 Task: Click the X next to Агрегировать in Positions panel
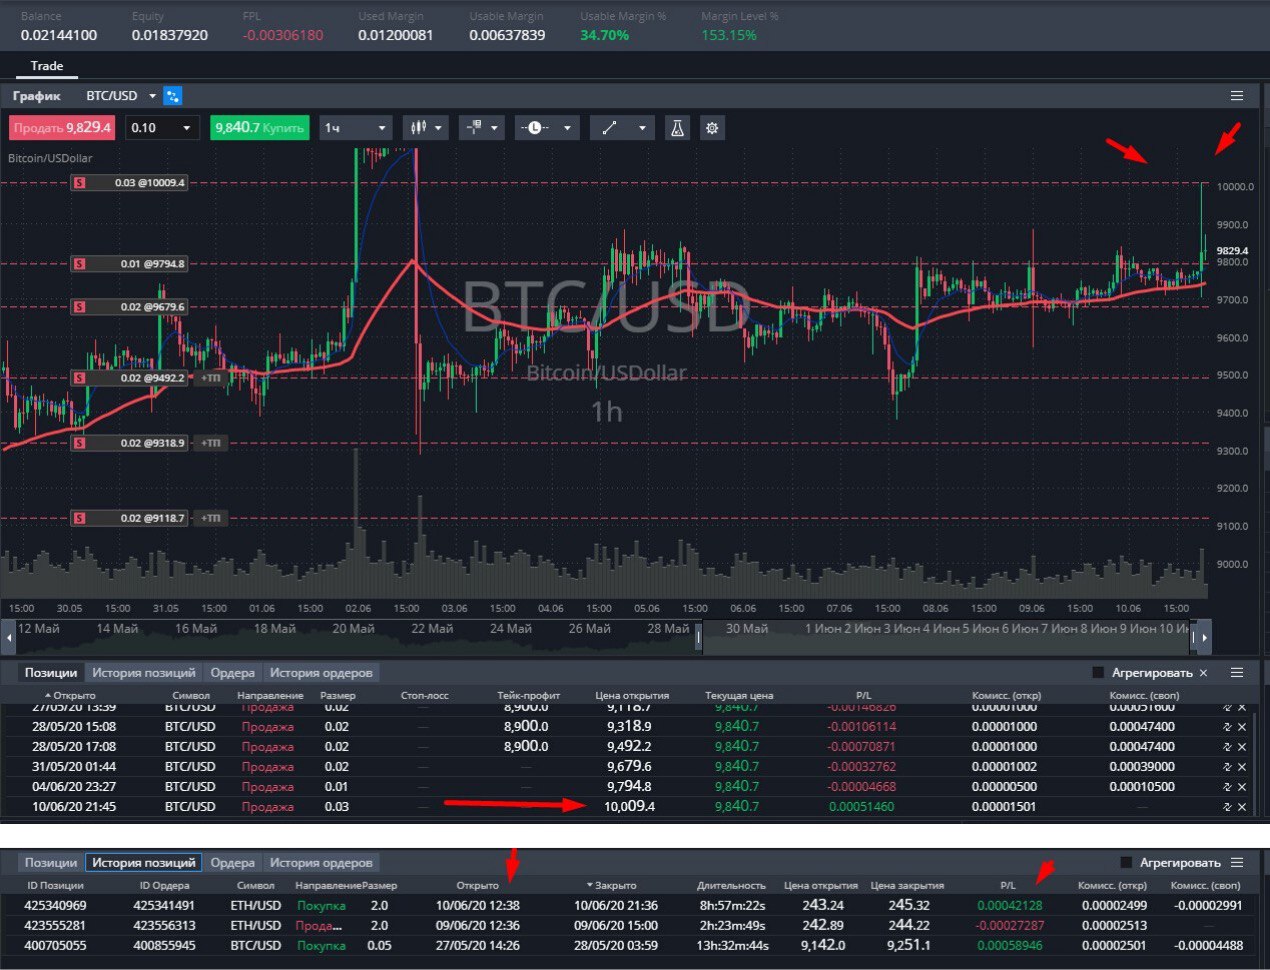[x=1203, y=673]
